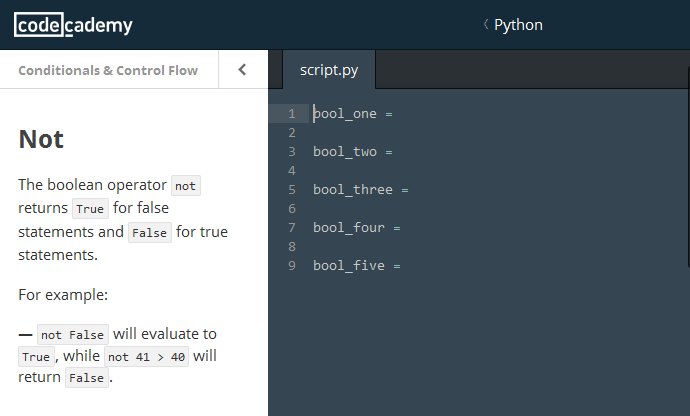Click the 'not' code snippet in instructions
This screenshot has height=416, width=690.
coord(186,186)
